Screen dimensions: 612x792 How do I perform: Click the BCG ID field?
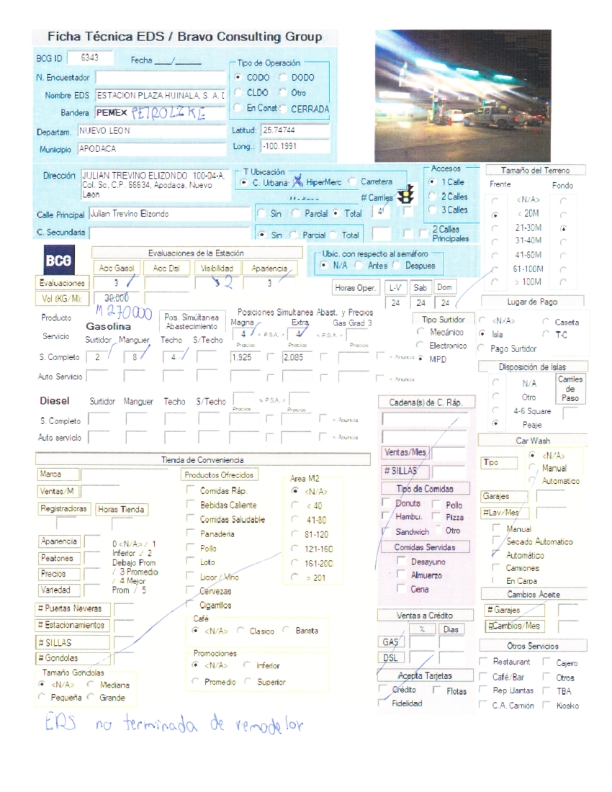point(90,58)
